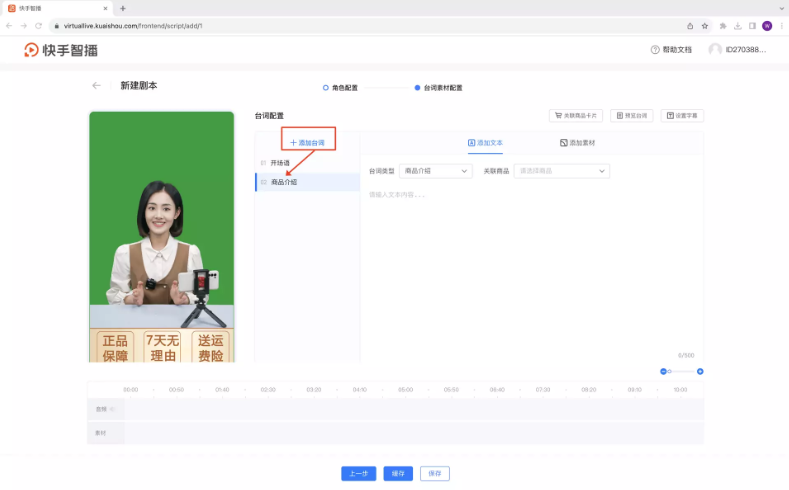The image size is (789, 490).
Task: Switch to the 添加文本 tab
Action: point(485,143)
